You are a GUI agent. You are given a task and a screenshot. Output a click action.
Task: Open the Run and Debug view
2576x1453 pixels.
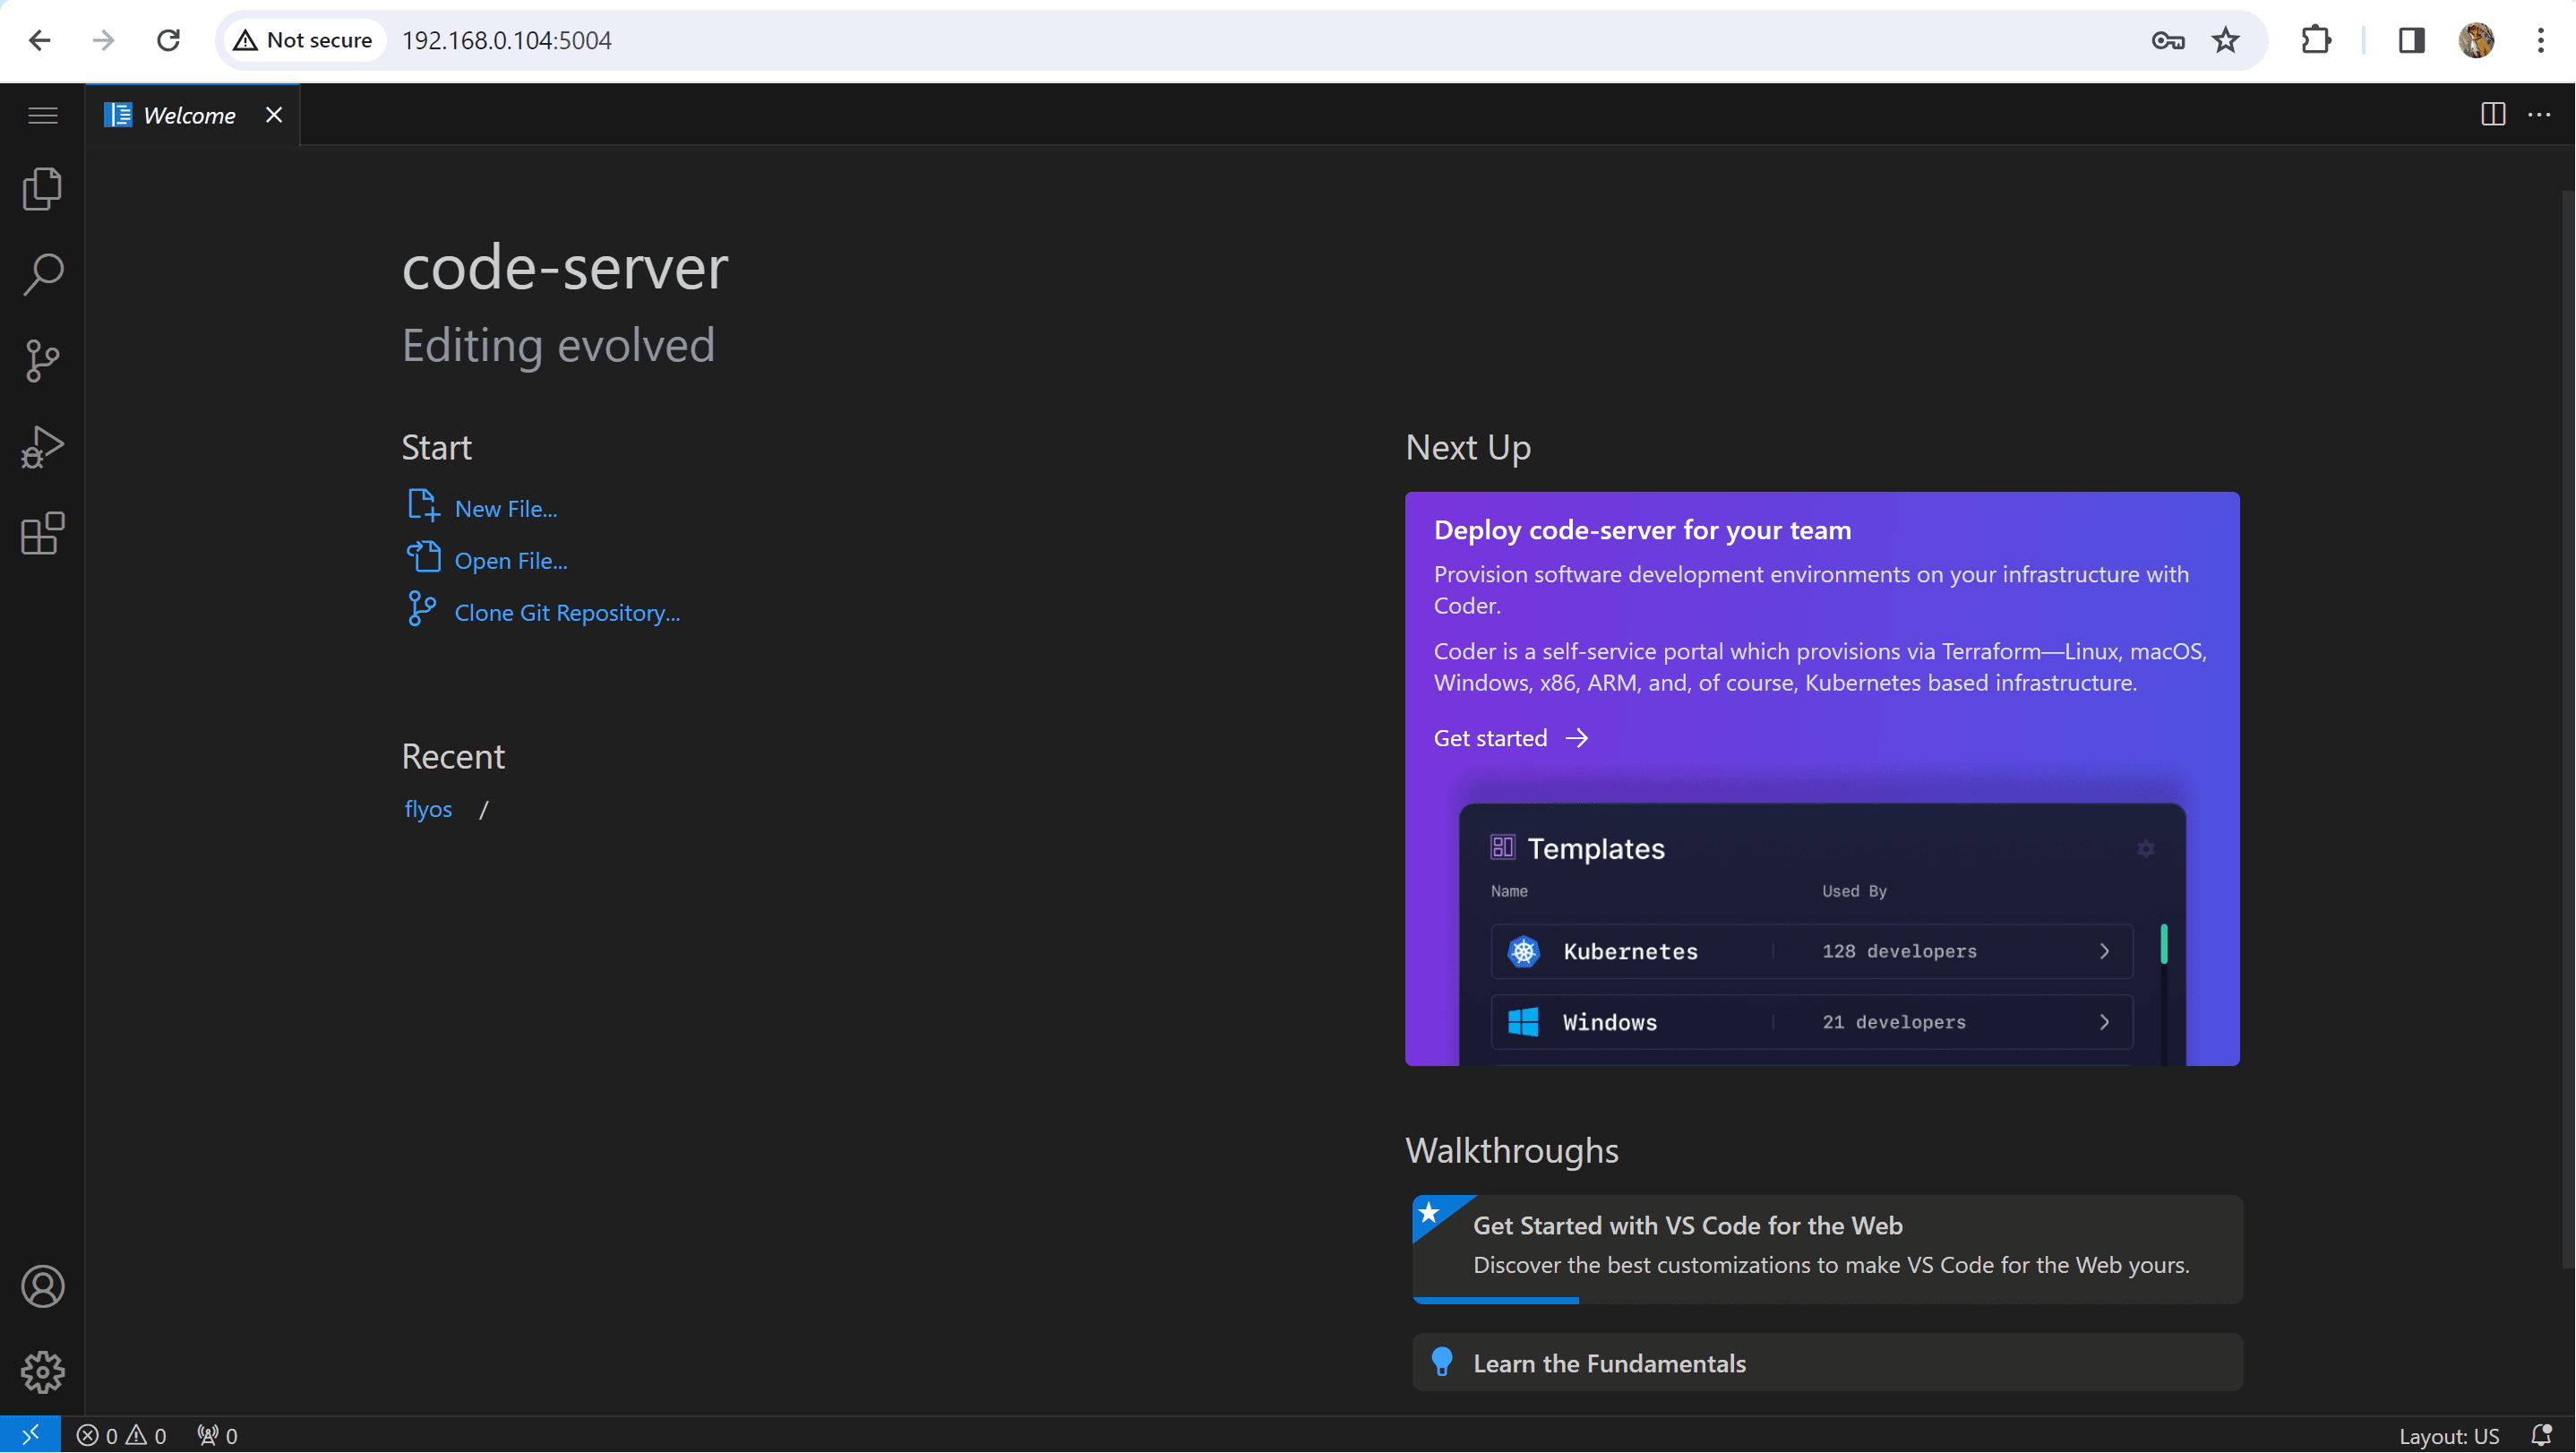coord(42,447)
